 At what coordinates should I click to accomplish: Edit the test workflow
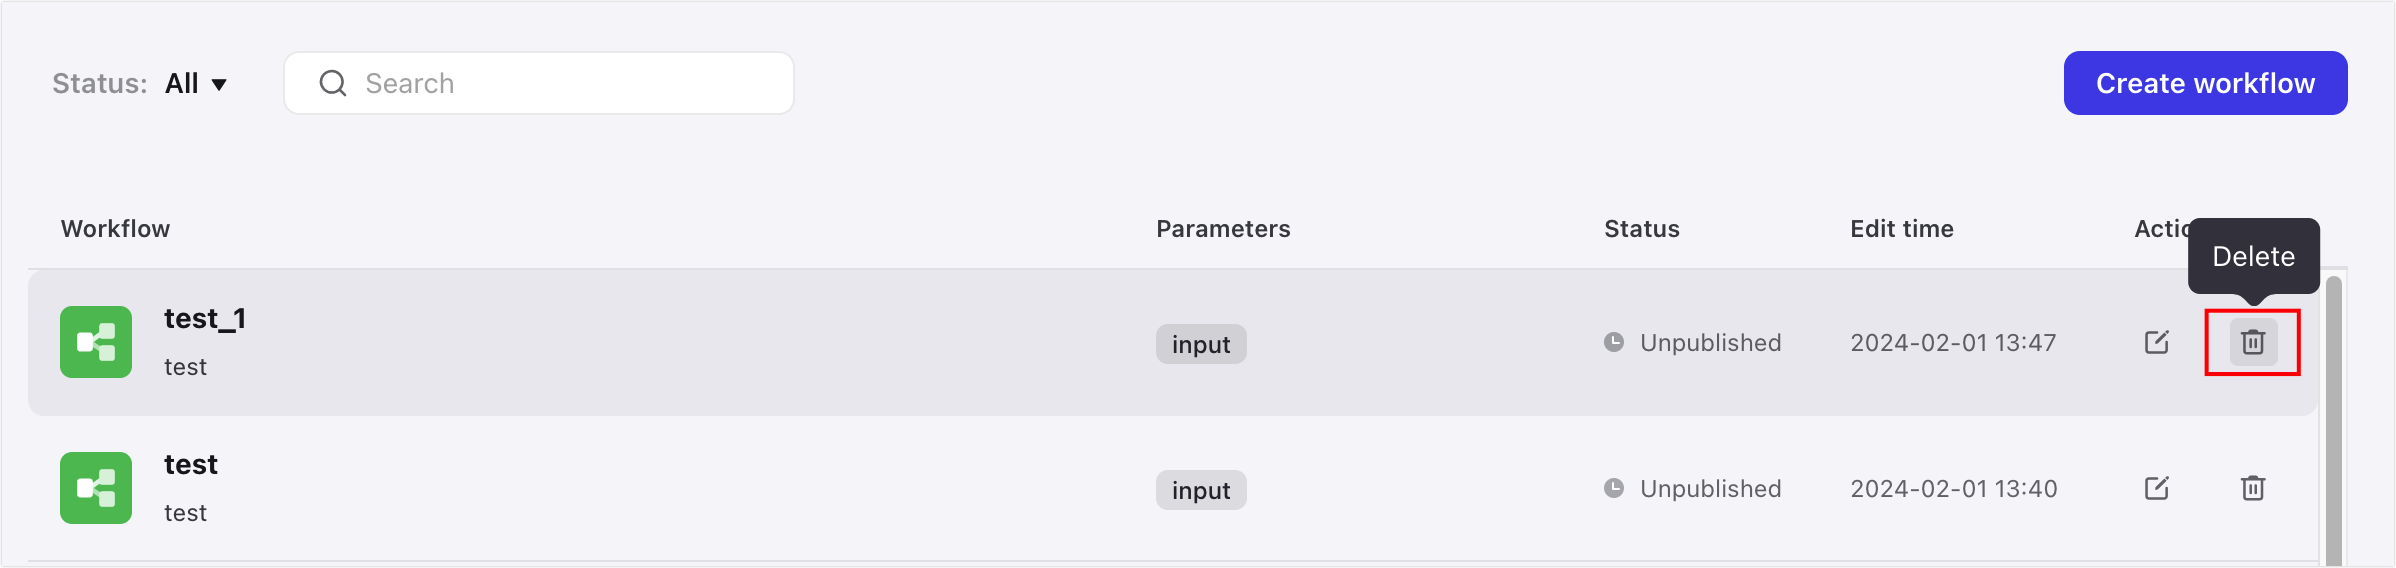pyautogui.click(x=2157, y=488)
